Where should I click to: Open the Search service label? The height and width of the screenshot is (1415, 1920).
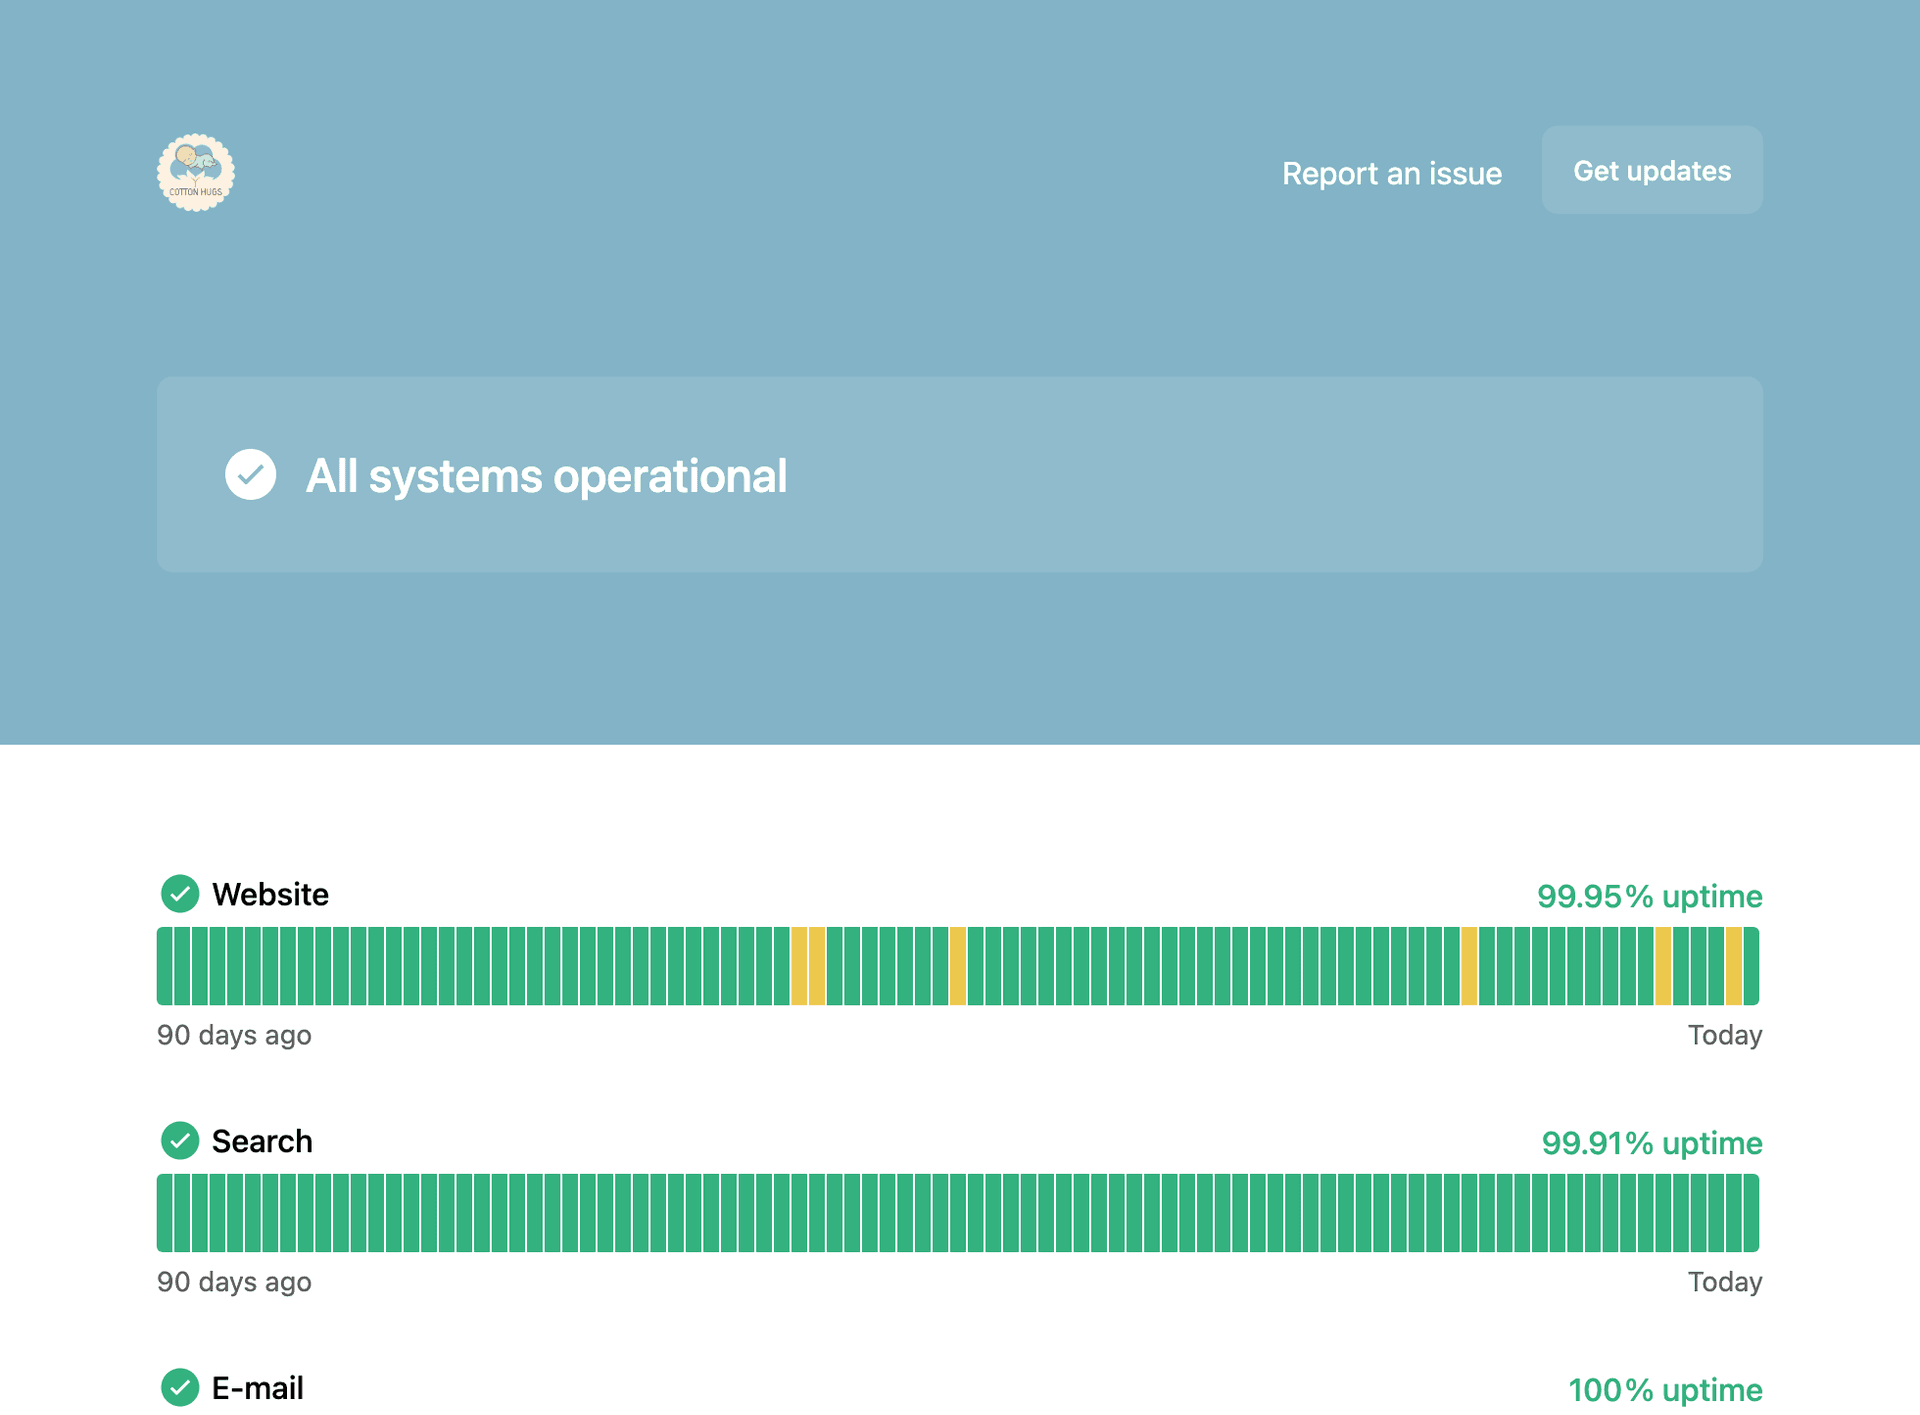click(262, 1141)
